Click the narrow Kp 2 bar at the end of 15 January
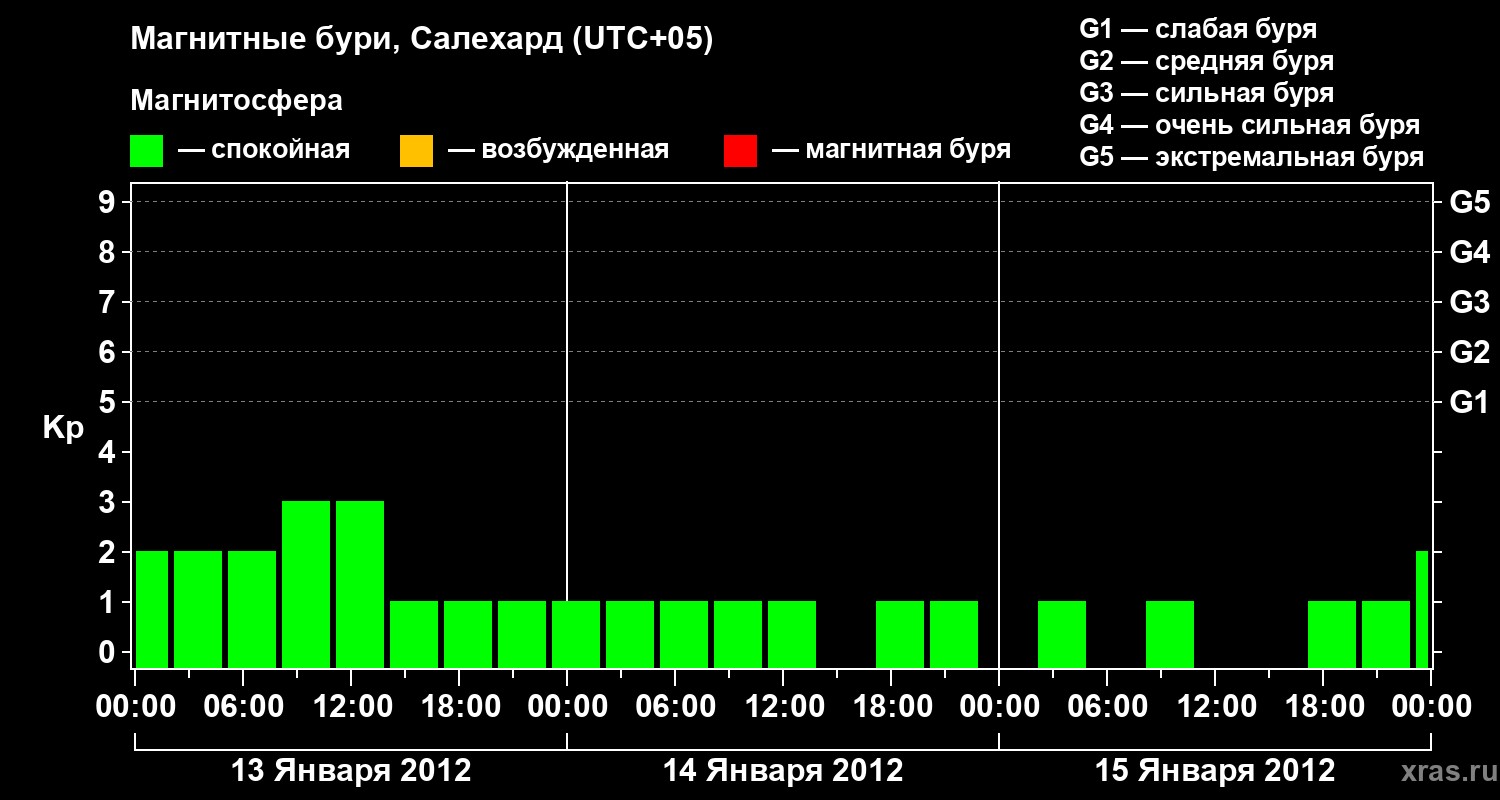1500x800 pixels. coord(1422,609)
